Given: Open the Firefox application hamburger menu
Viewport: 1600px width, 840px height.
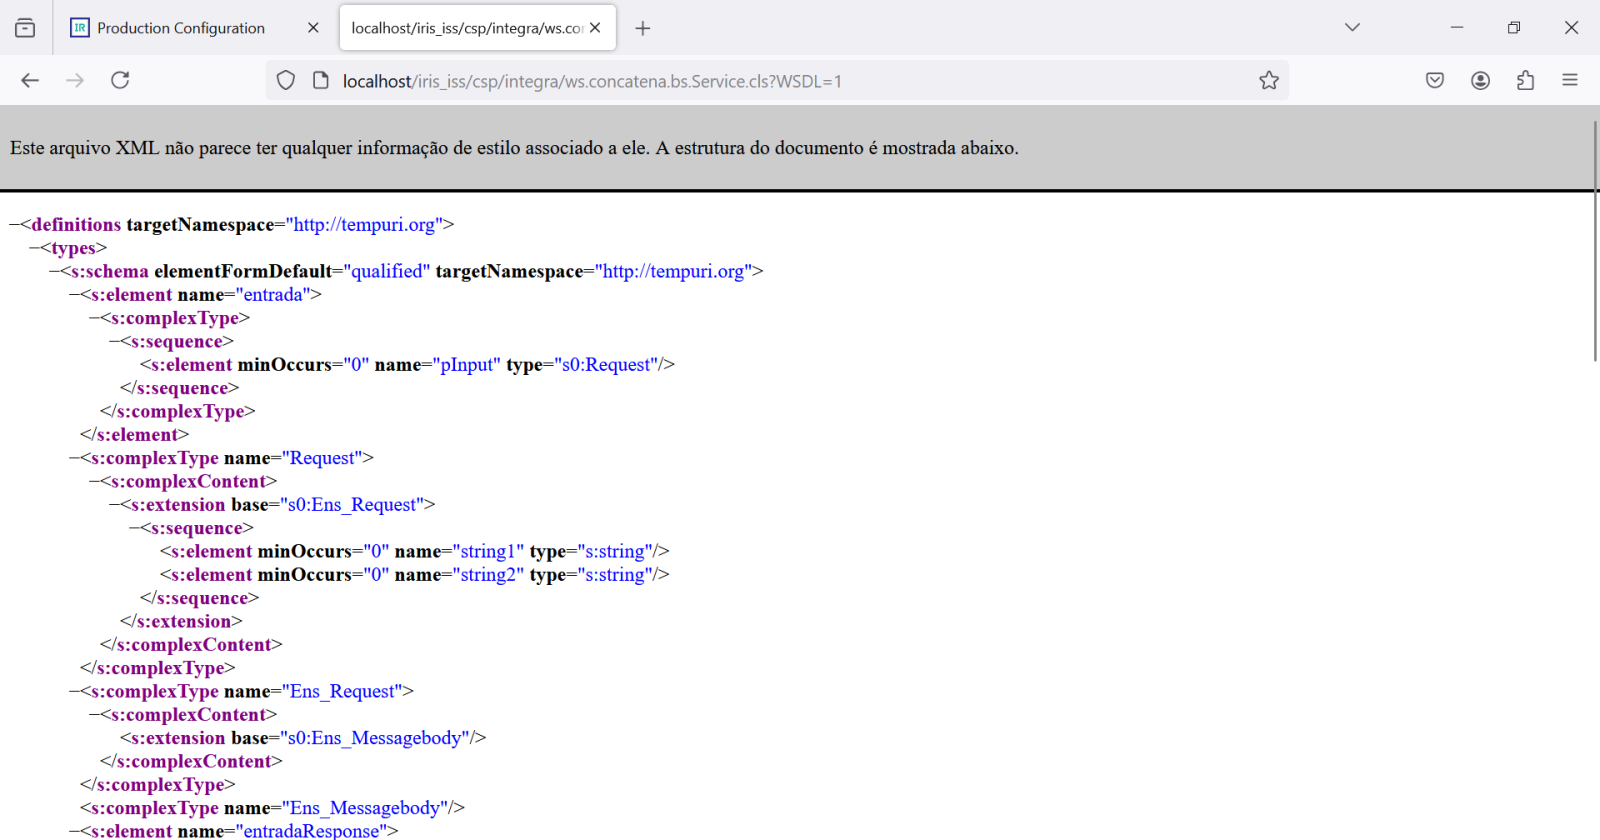Looking at the screenshot, I should tap(1570, 81).
